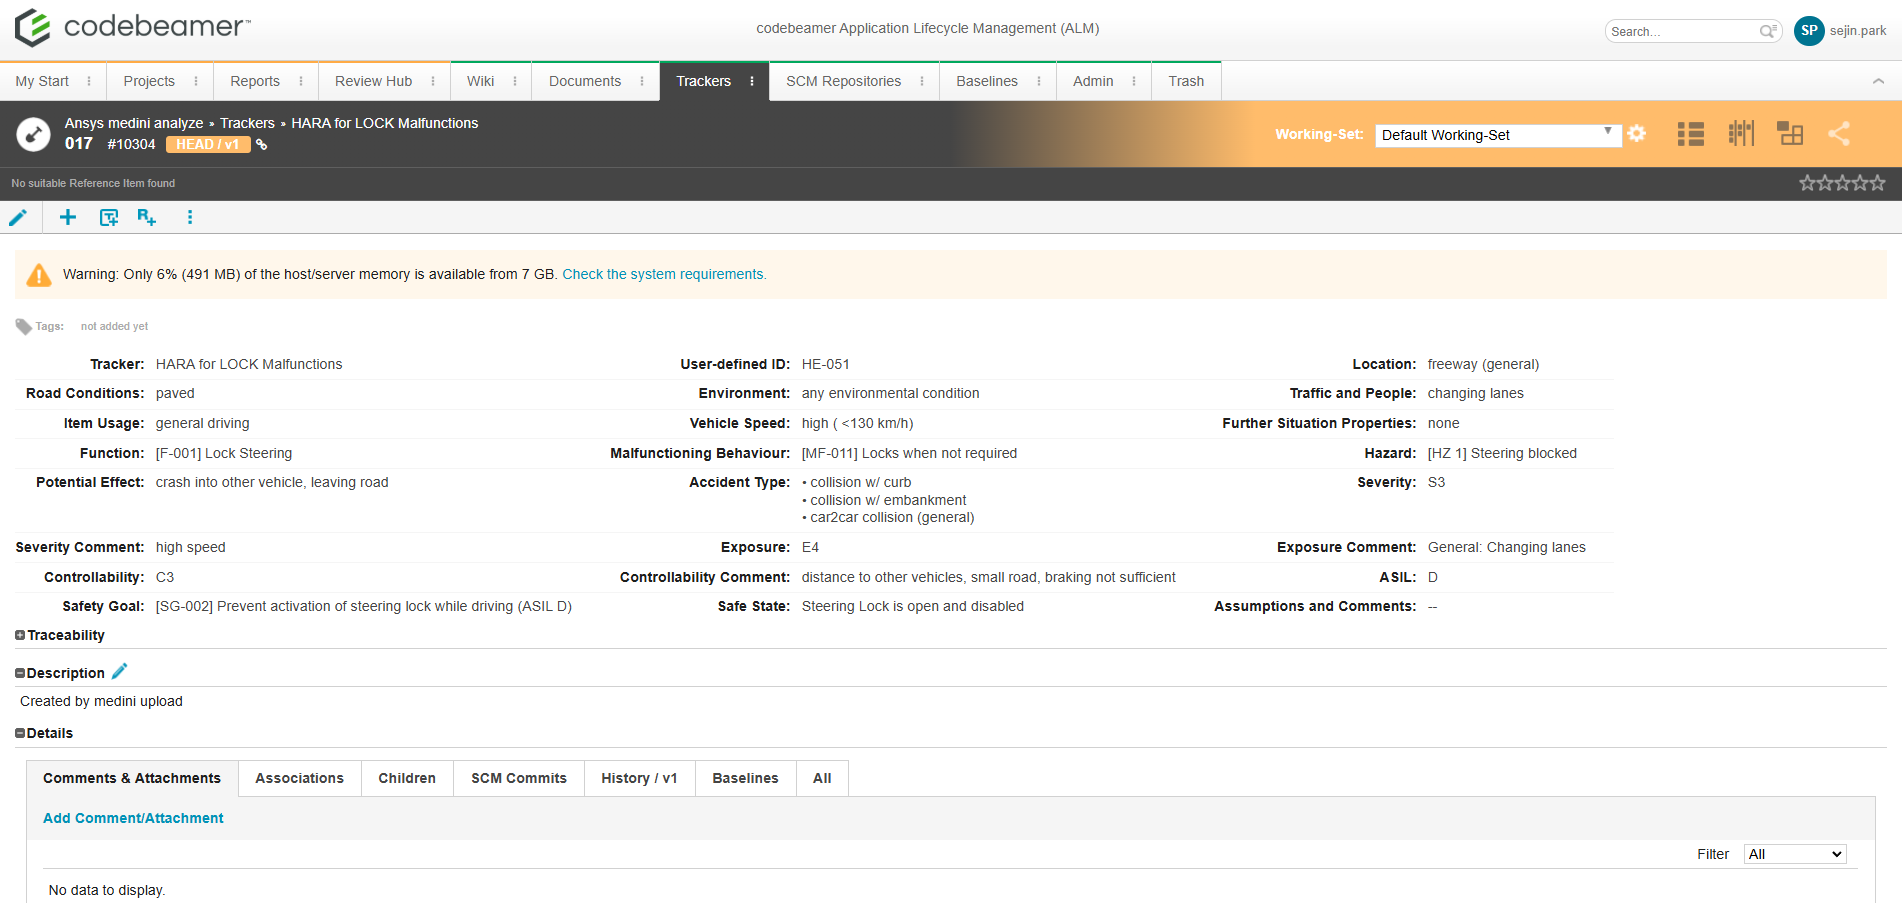Viewport: 1902px width, 903px height.
Task: Open the Default Working-Set dropdown
Action: pyautogui.click(x=1497, y=134)
